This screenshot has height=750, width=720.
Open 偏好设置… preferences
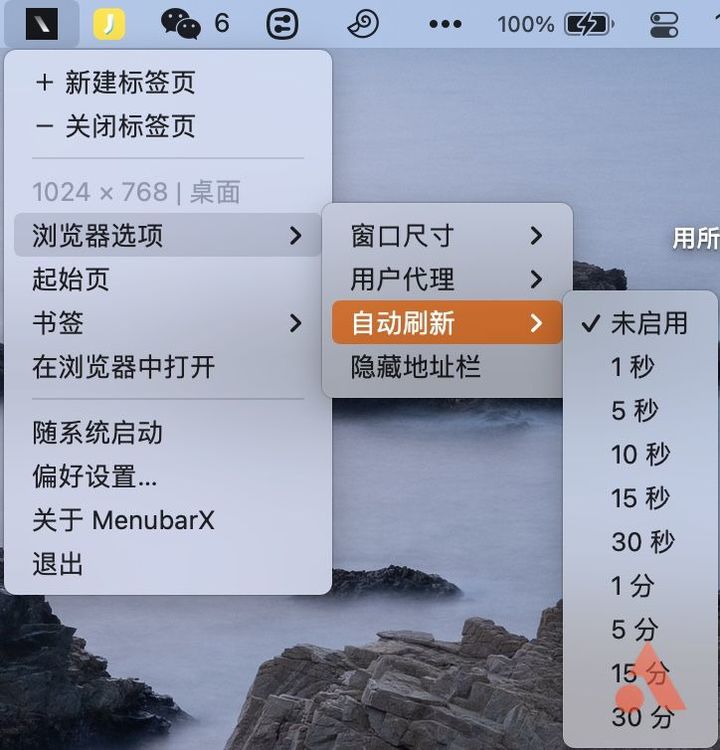point(167,476)
